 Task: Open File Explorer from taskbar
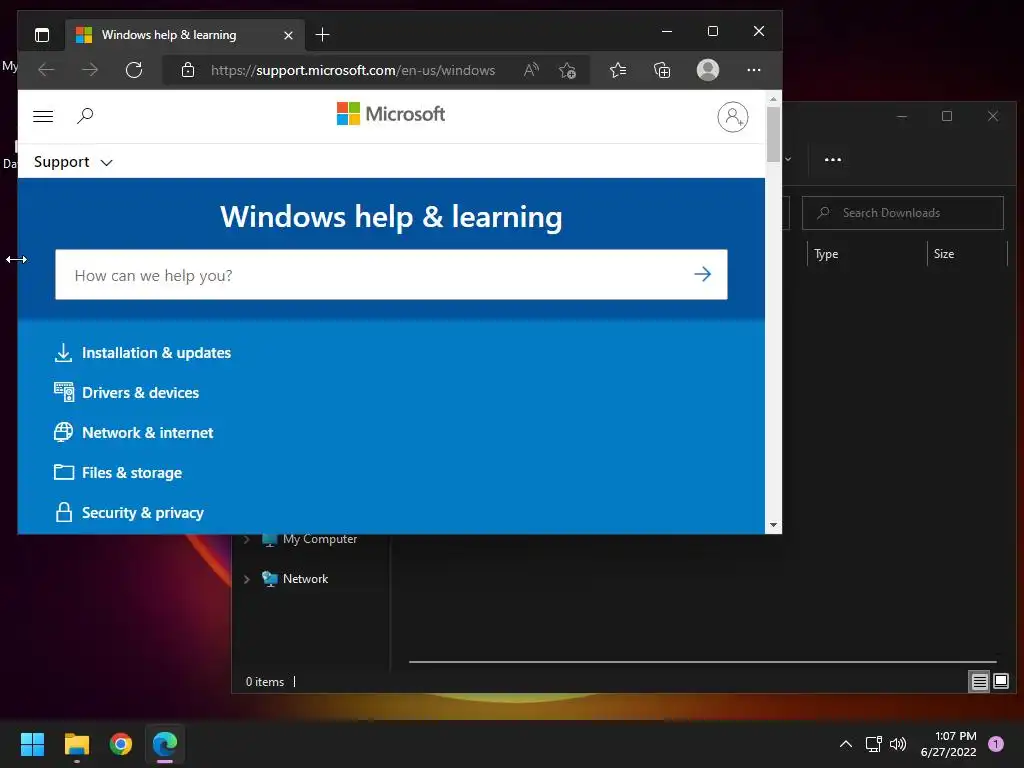[x=76, y=744]
